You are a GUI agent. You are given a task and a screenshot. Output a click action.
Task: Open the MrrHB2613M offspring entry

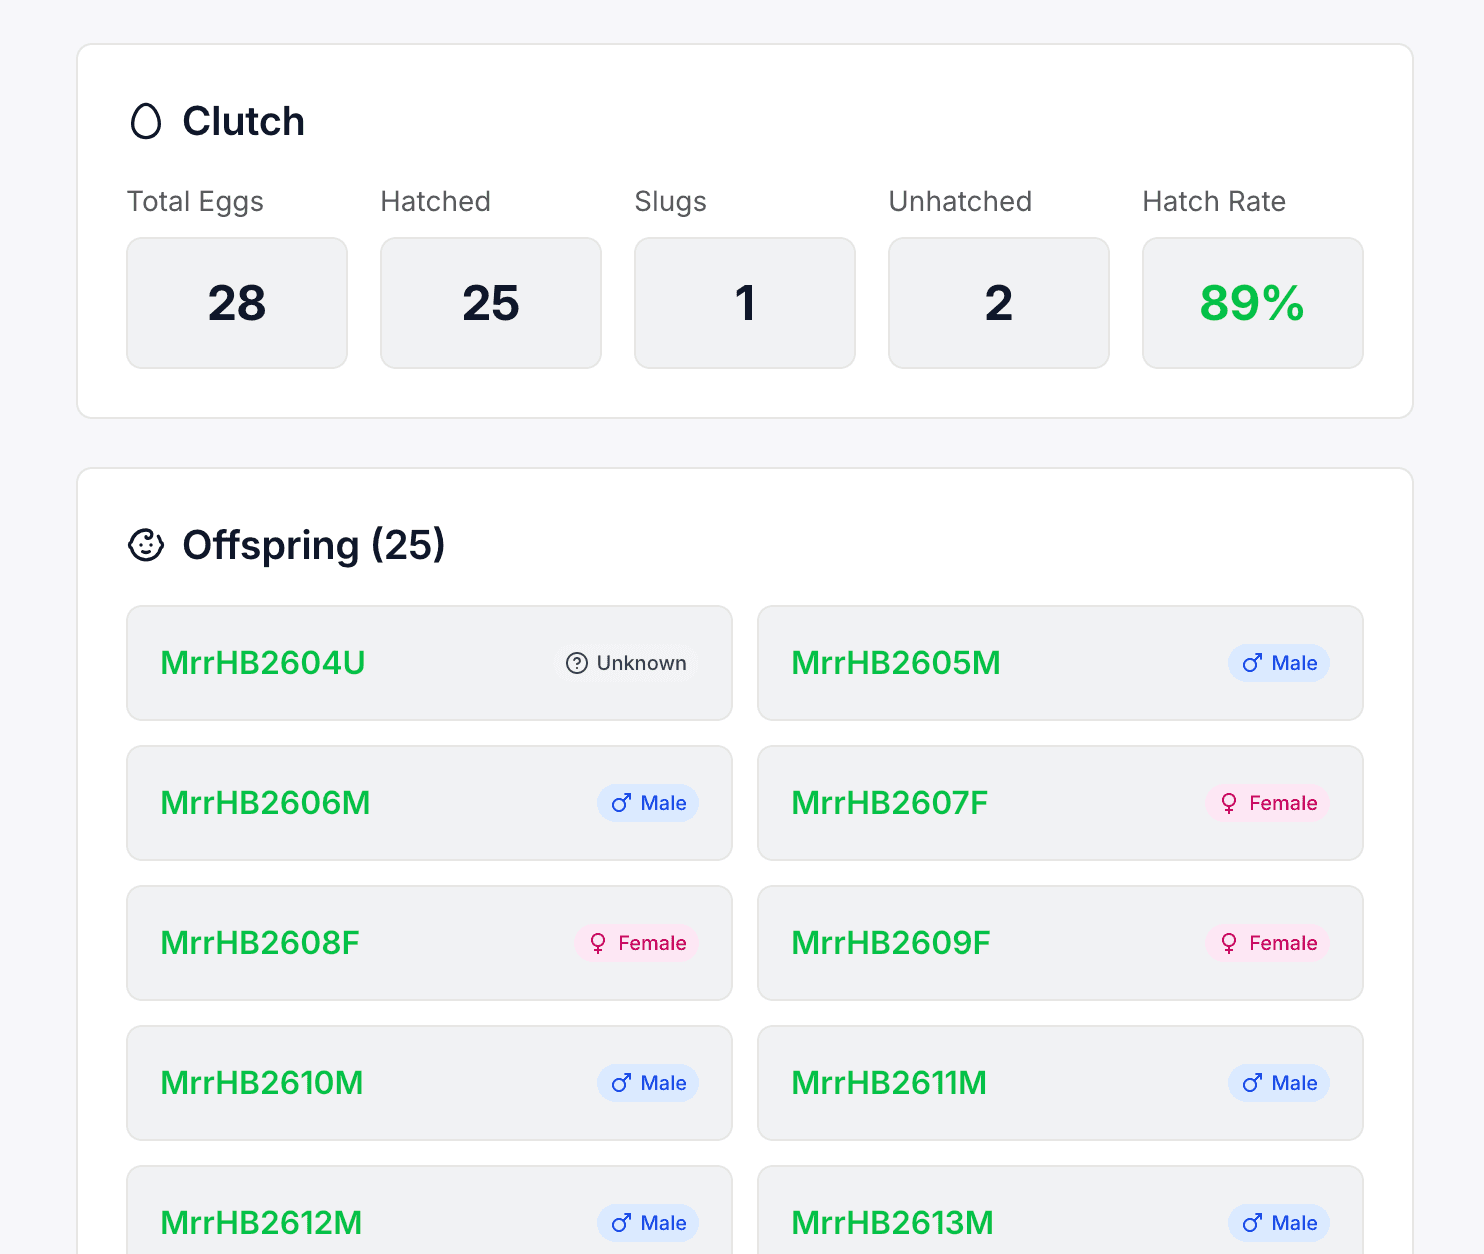point(892,1222)
